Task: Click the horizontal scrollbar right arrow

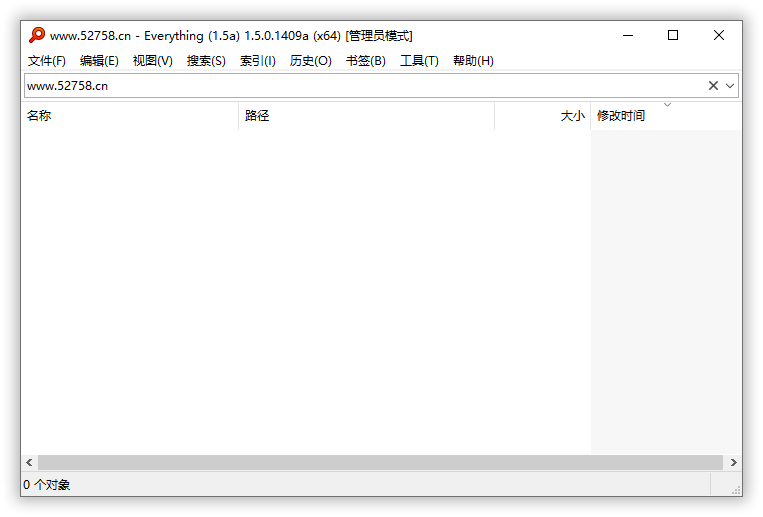Action: click(x=733, y=462)
